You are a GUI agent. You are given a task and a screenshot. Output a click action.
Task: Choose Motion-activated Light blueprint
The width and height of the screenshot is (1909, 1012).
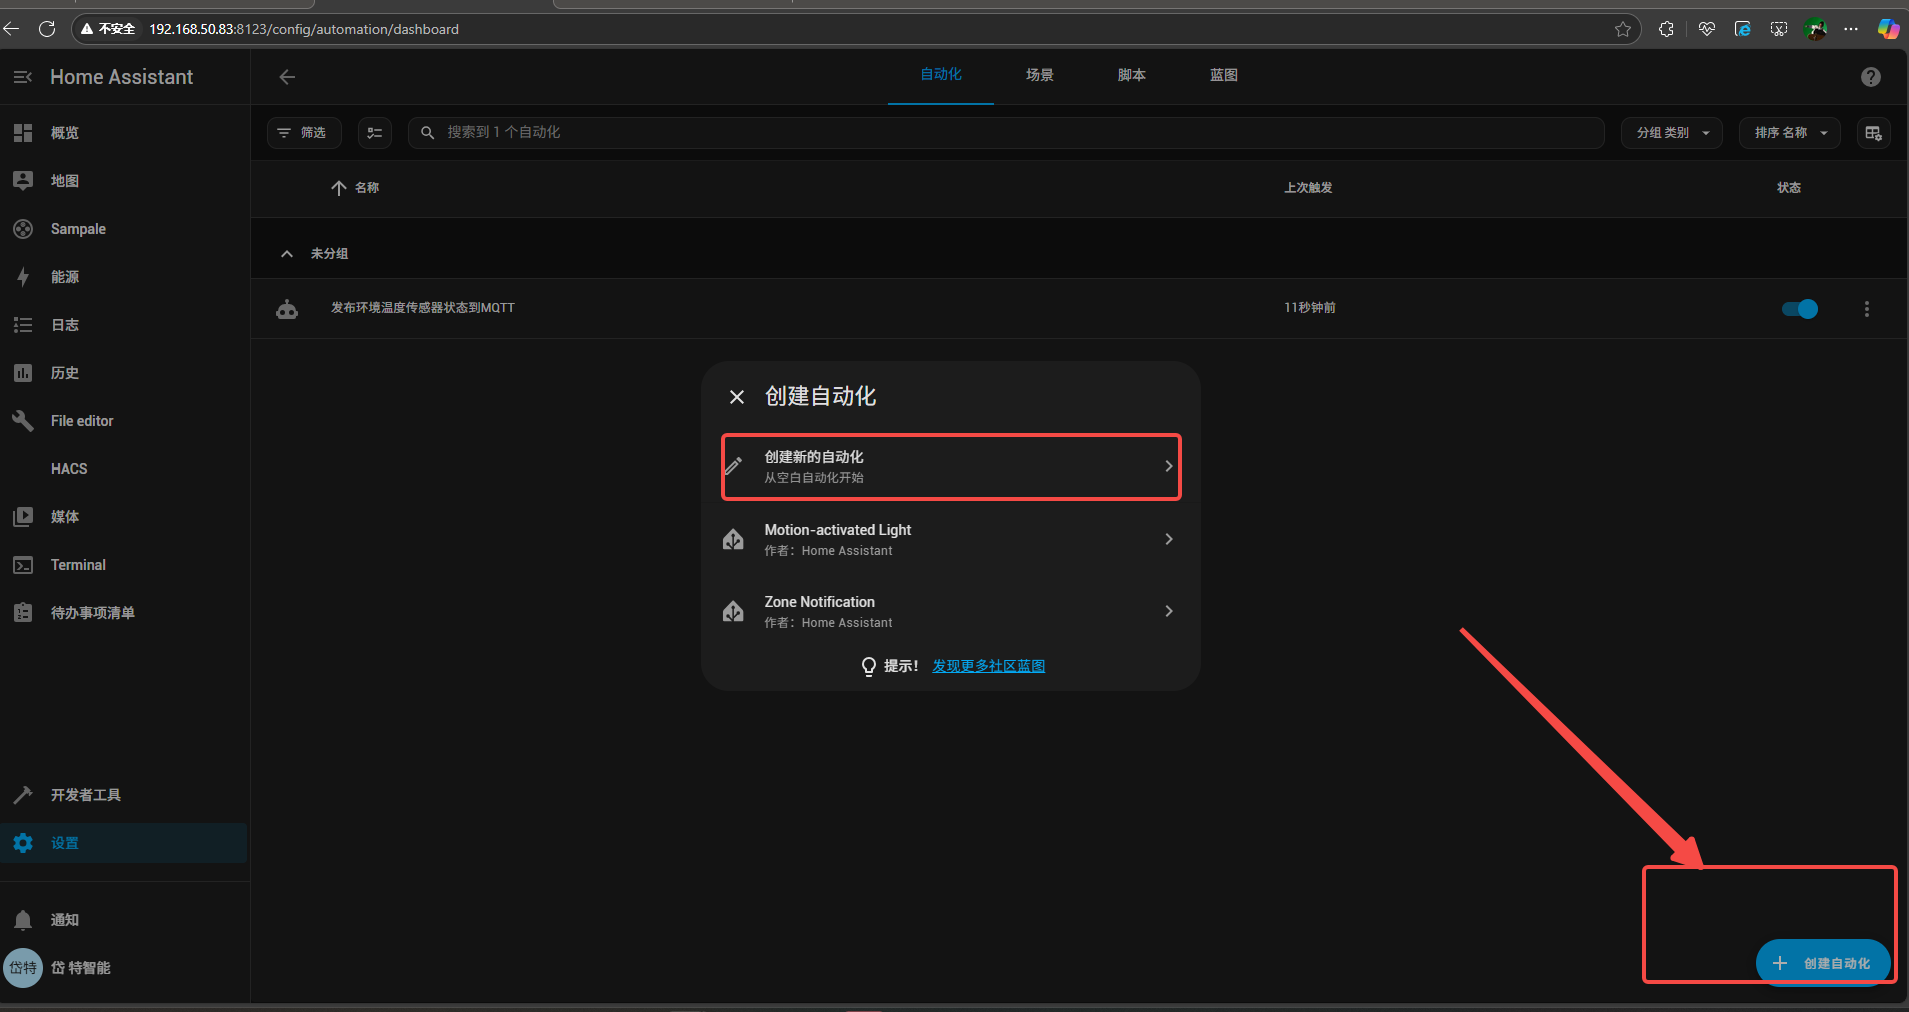click(950, 540)
